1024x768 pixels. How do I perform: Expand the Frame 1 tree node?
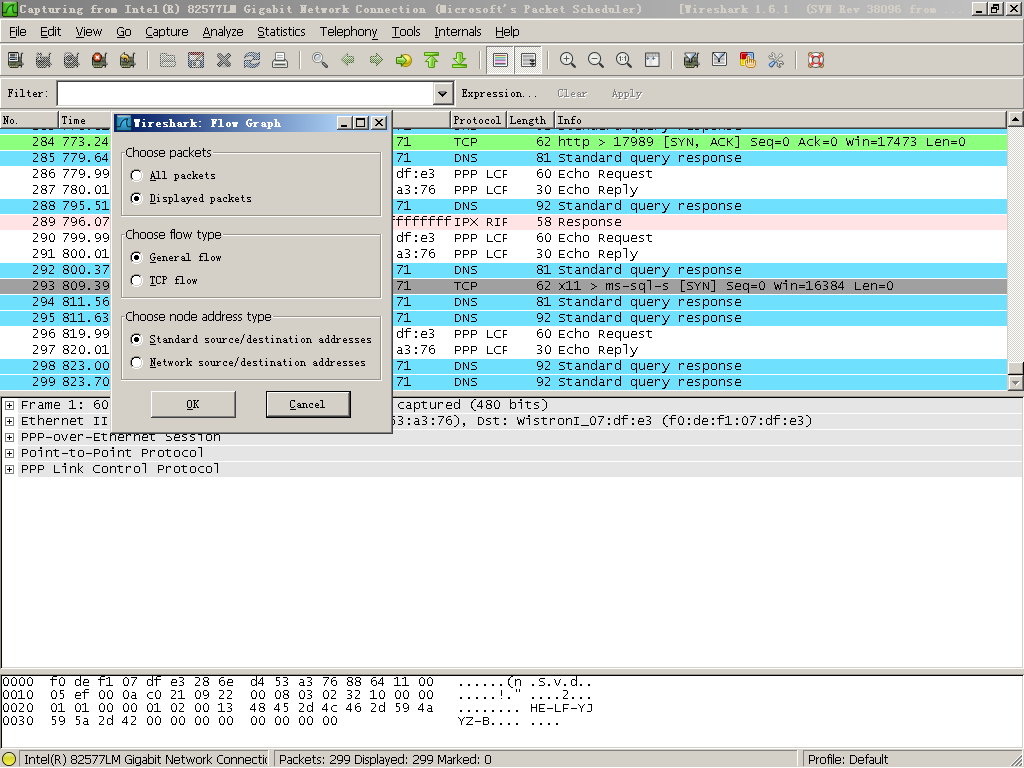(9, 406)
